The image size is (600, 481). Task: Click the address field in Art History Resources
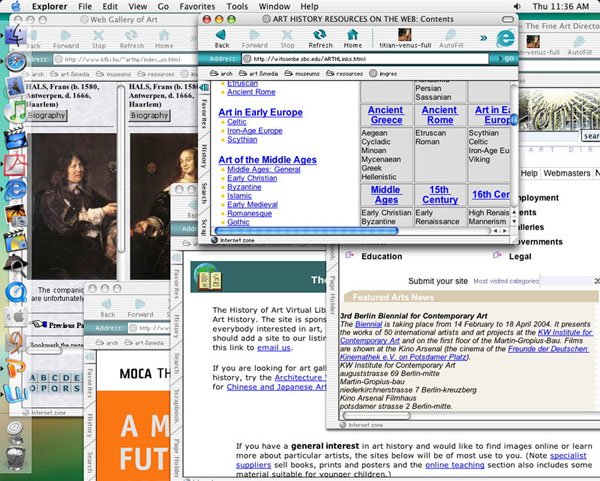click(365, 59)
